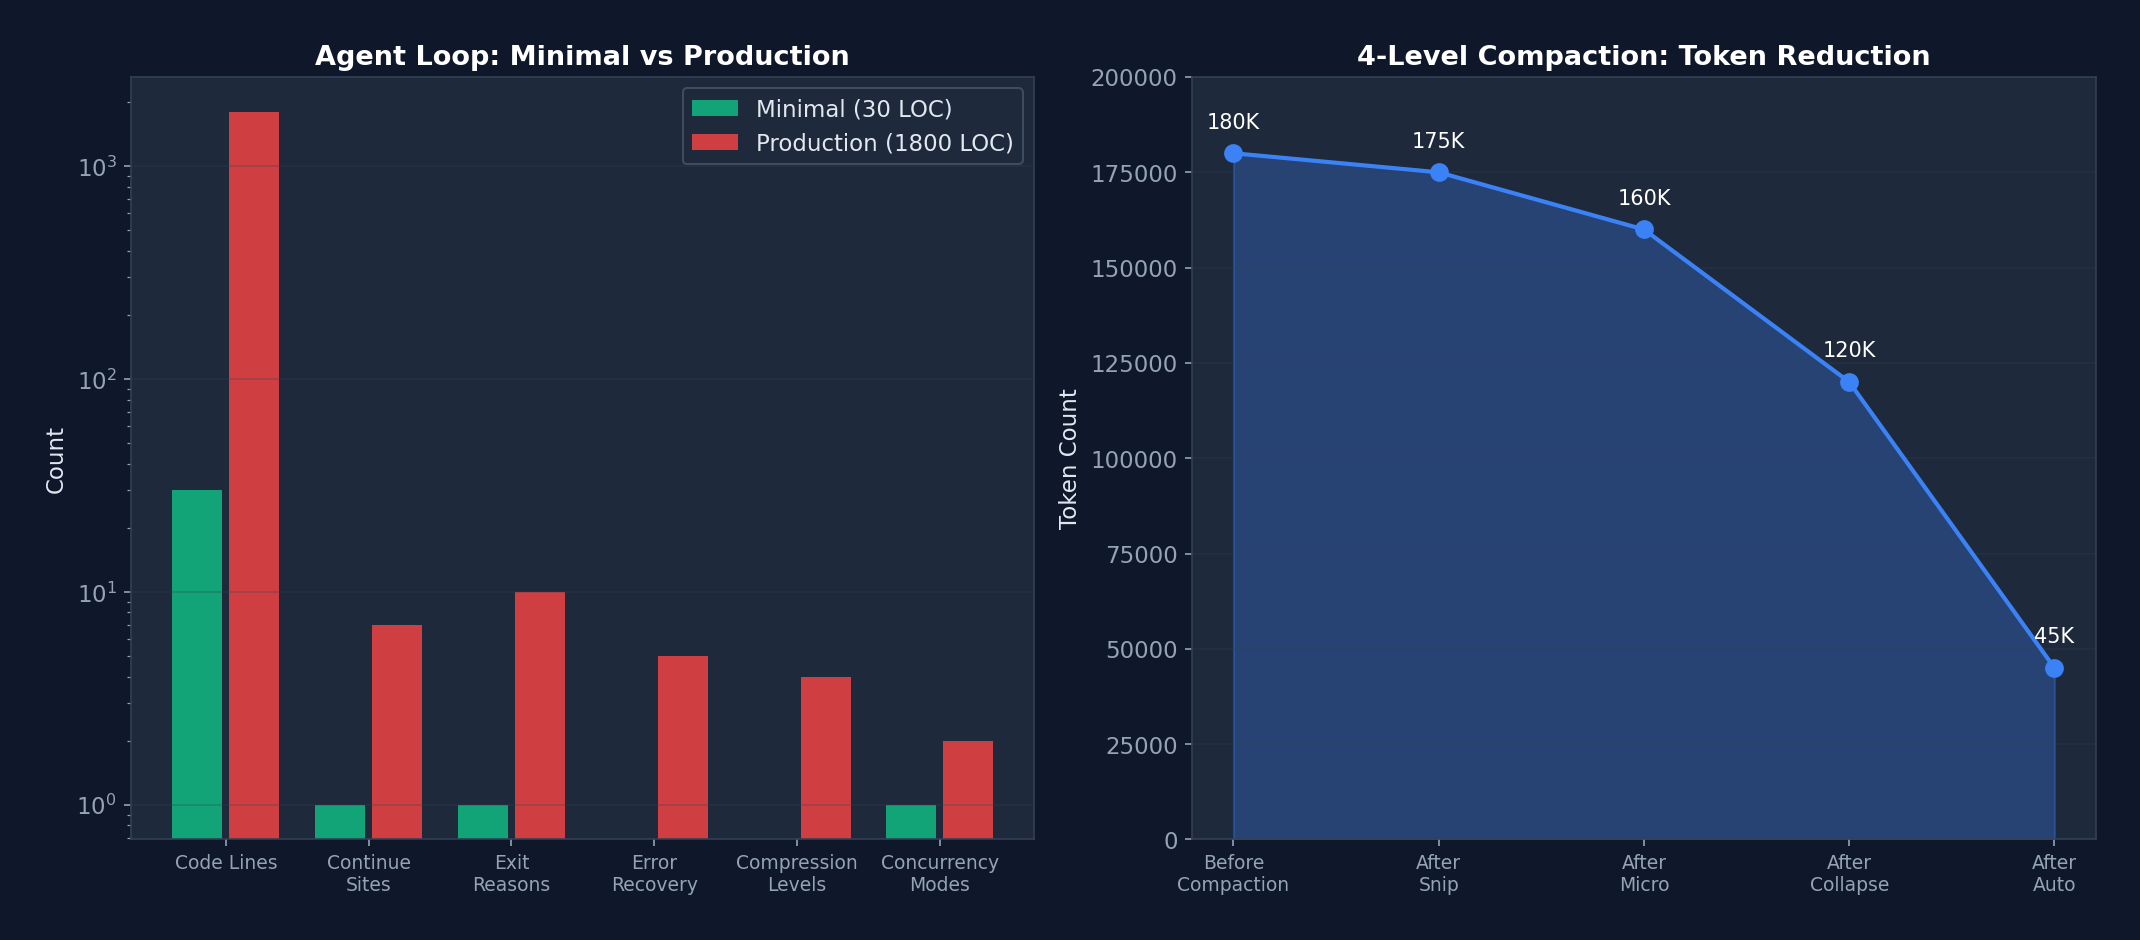Select the 'Continue Sites' axis label
The width and height of the screenshot is (2140, 940).
[368, 873]
